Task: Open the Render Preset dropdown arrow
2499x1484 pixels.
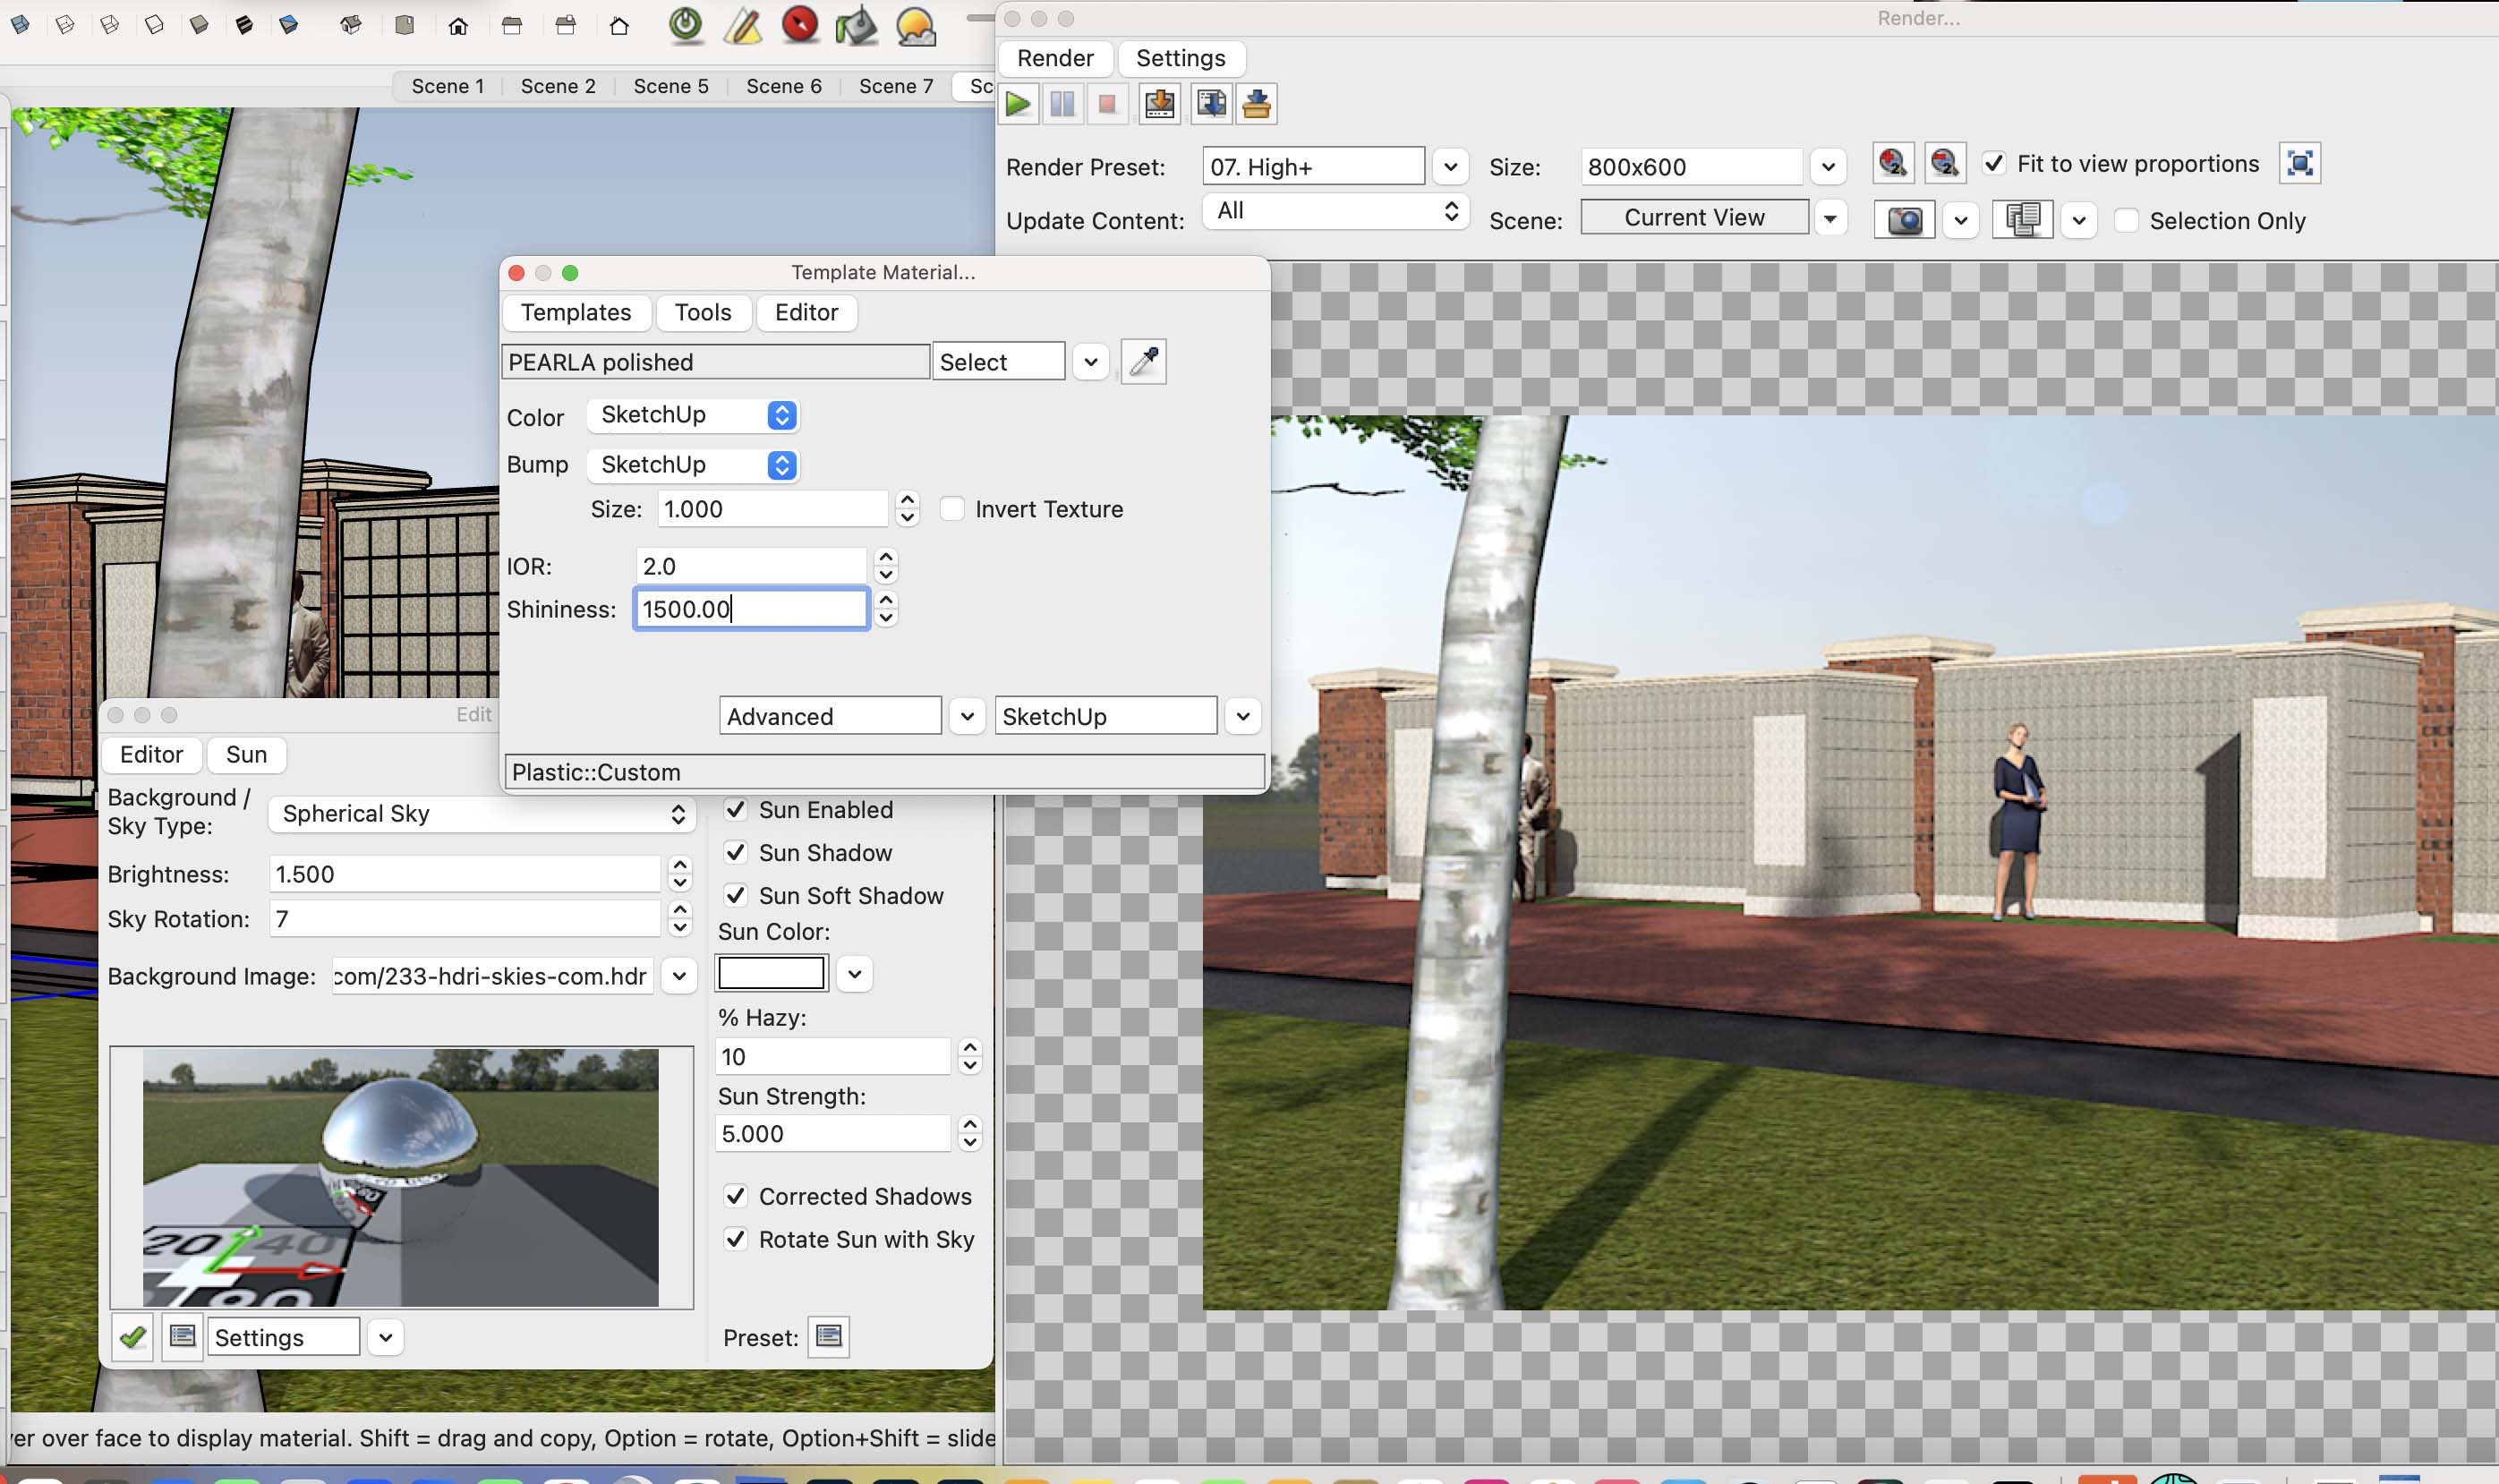Action: pyautogui.click(x=1451, y=167)
